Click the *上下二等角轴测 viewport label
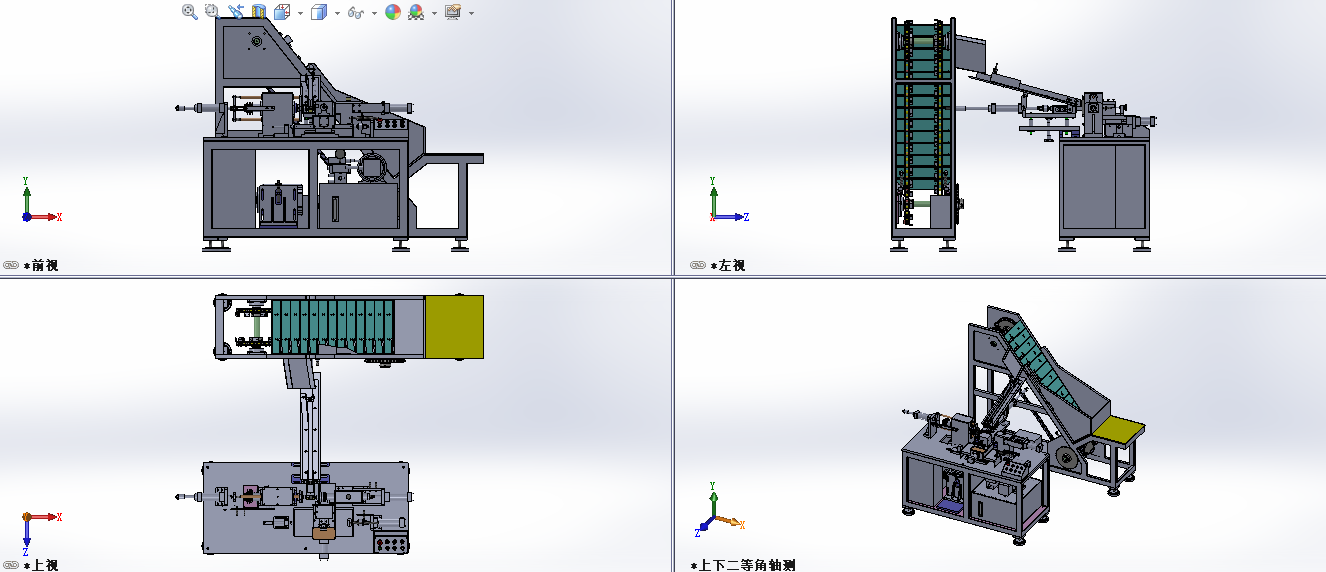This screenshot has width=1326, height=572. coord(743,565)
